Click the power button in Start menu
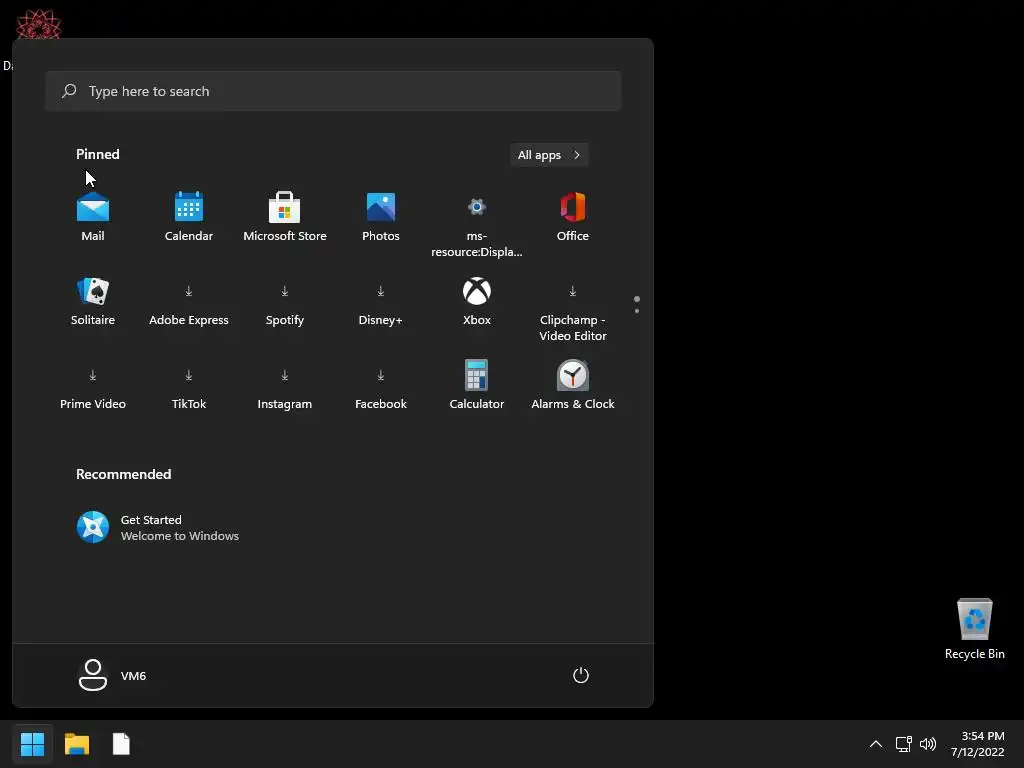The width and height of the screenshot is (1024, 768). click(581, 675)
